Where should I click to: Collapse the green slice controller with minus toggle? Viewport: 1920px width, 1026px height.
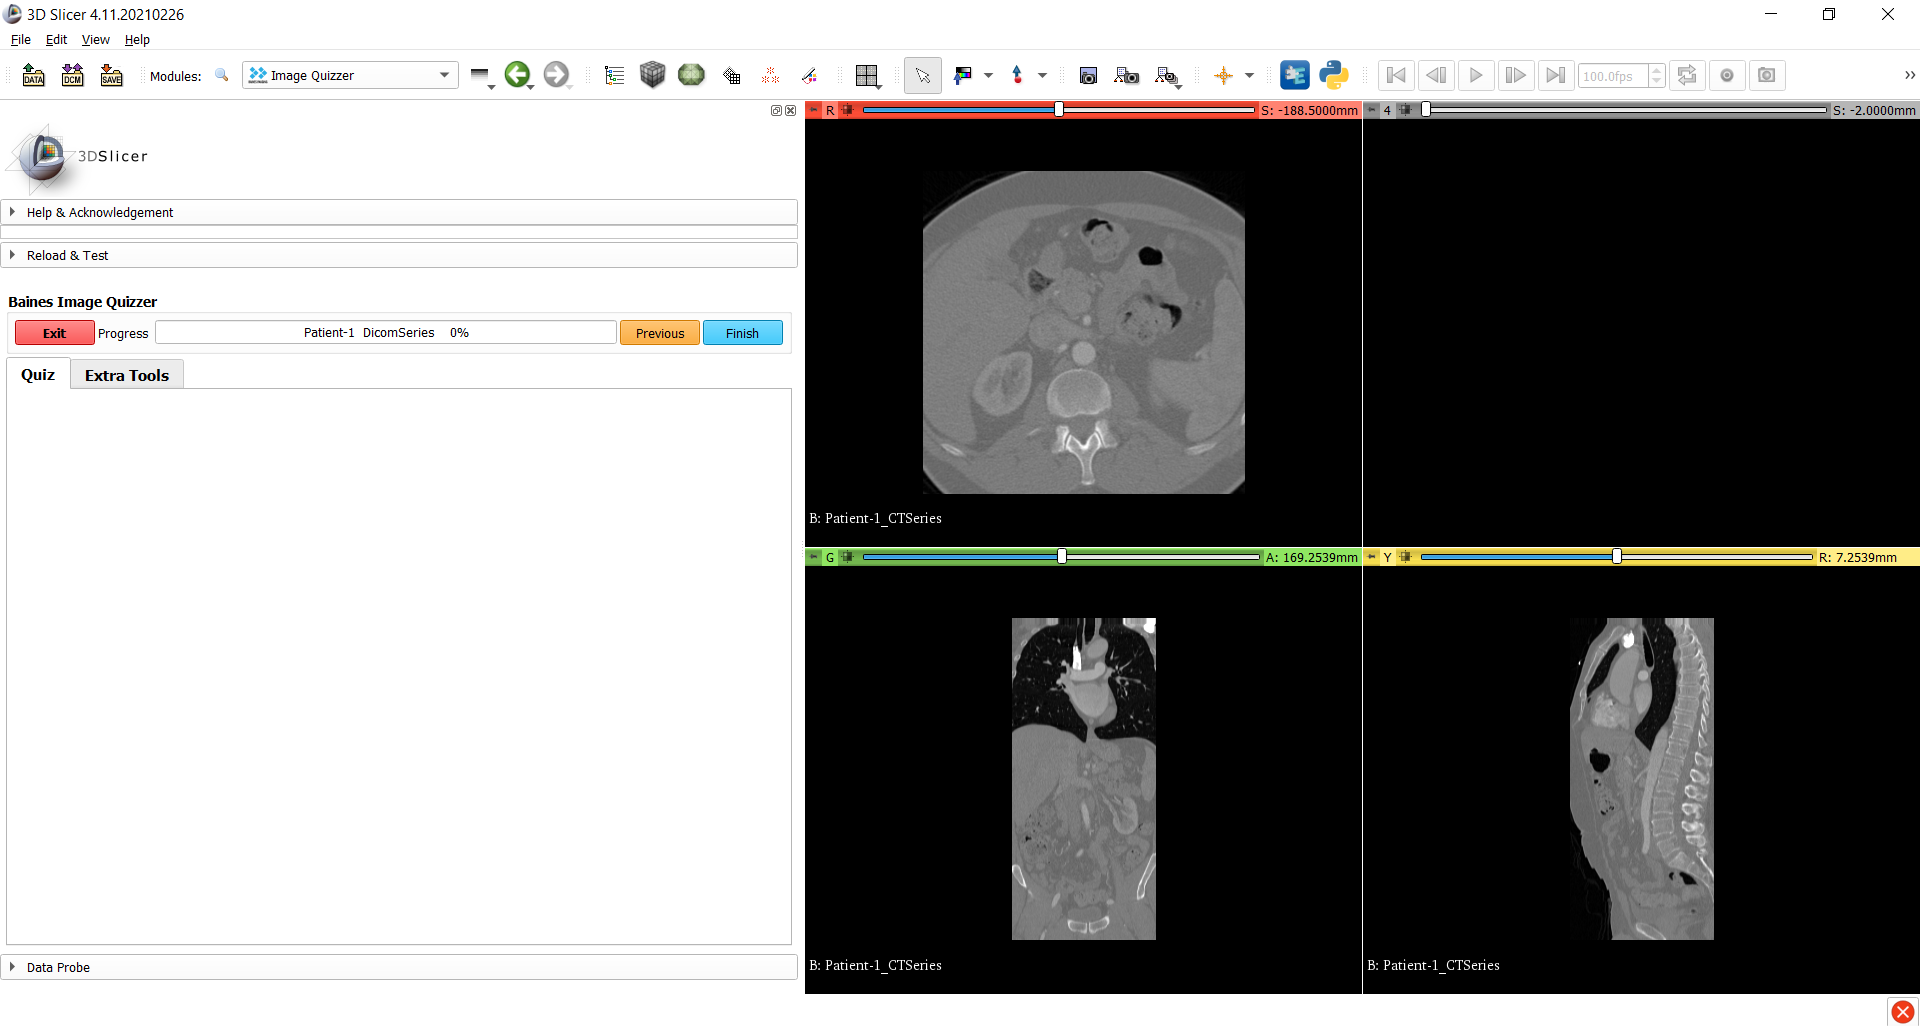pyautogui.click(x=813, y=557)
